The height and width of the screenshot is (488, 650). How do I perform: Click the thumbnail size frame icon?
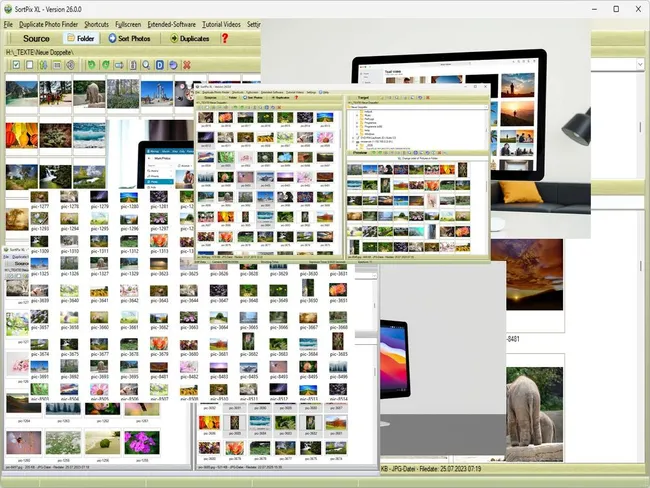57,65
